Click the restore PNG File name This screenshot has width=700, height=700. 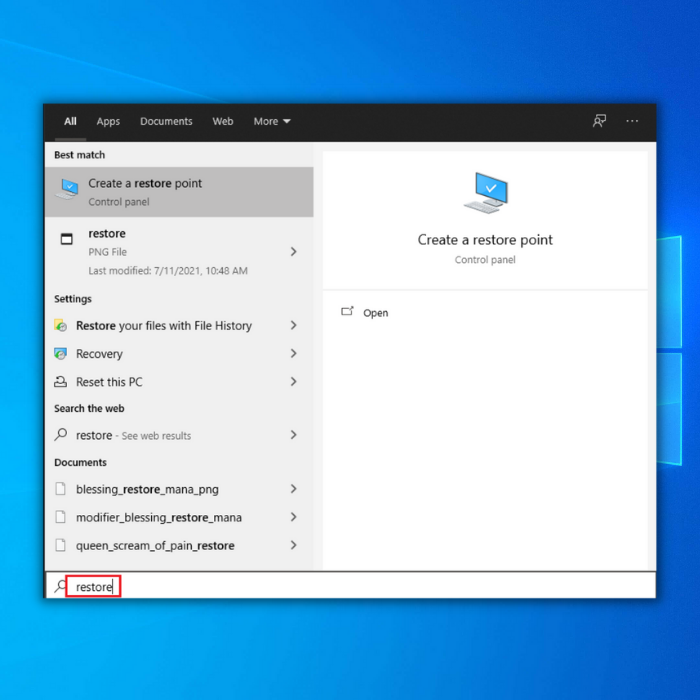click(x=107, y=233)
